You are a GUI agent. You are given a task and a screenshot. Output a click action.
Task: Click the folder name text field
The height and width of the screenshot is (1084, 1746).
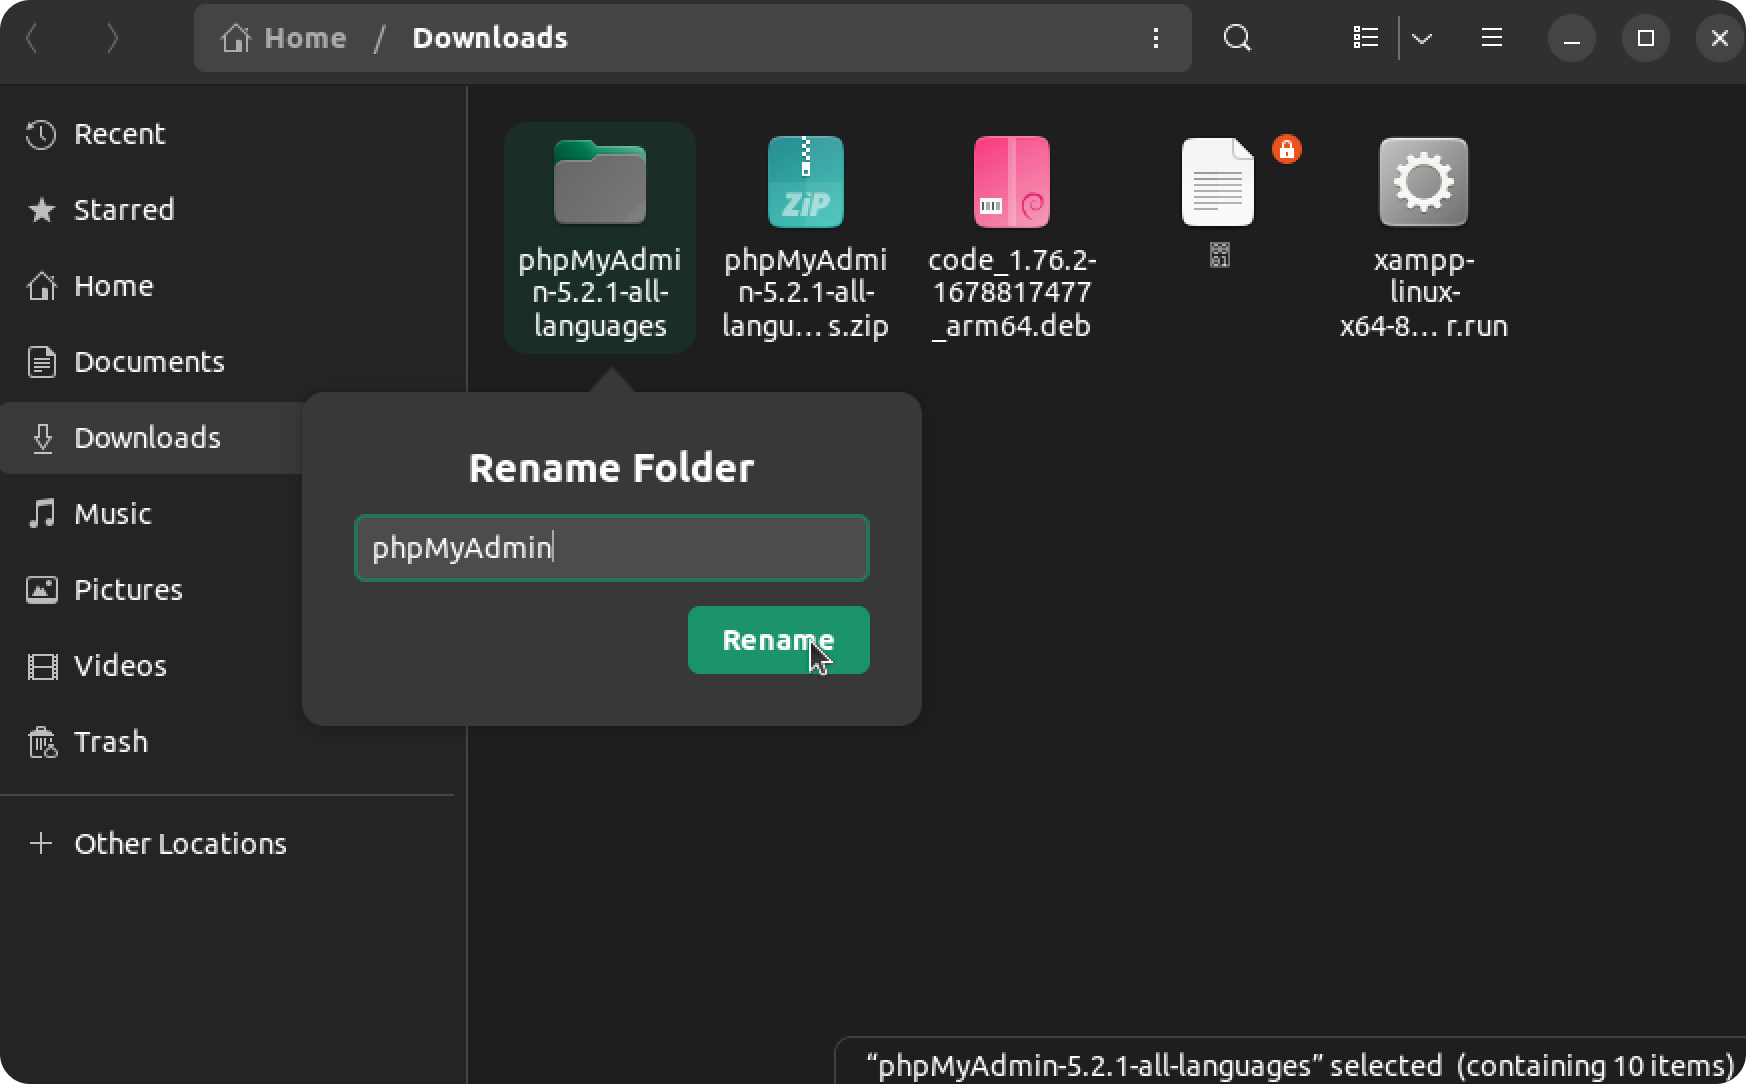[612, 548]
